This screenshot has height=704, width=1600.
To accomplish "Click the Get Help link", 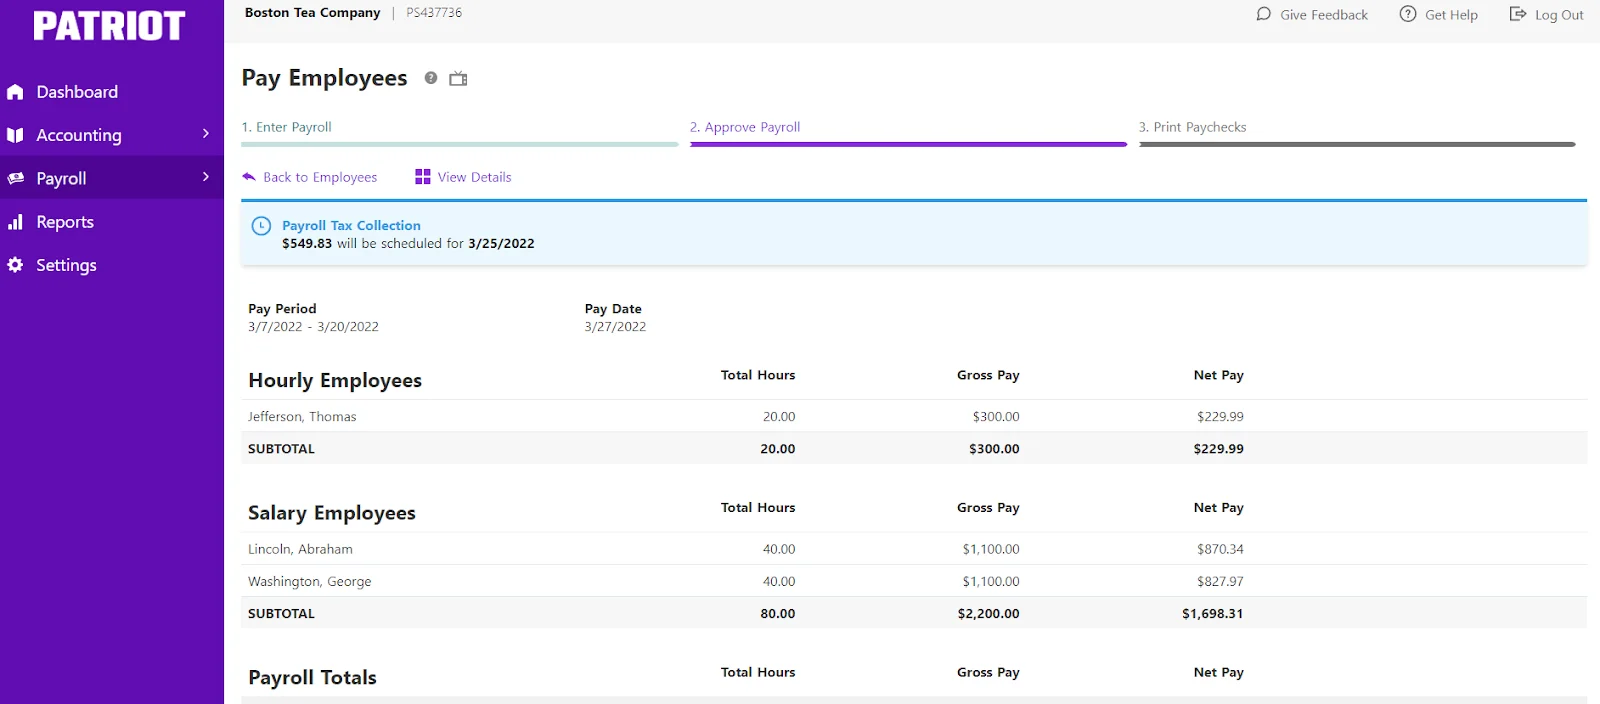I will click(1451, 15).
